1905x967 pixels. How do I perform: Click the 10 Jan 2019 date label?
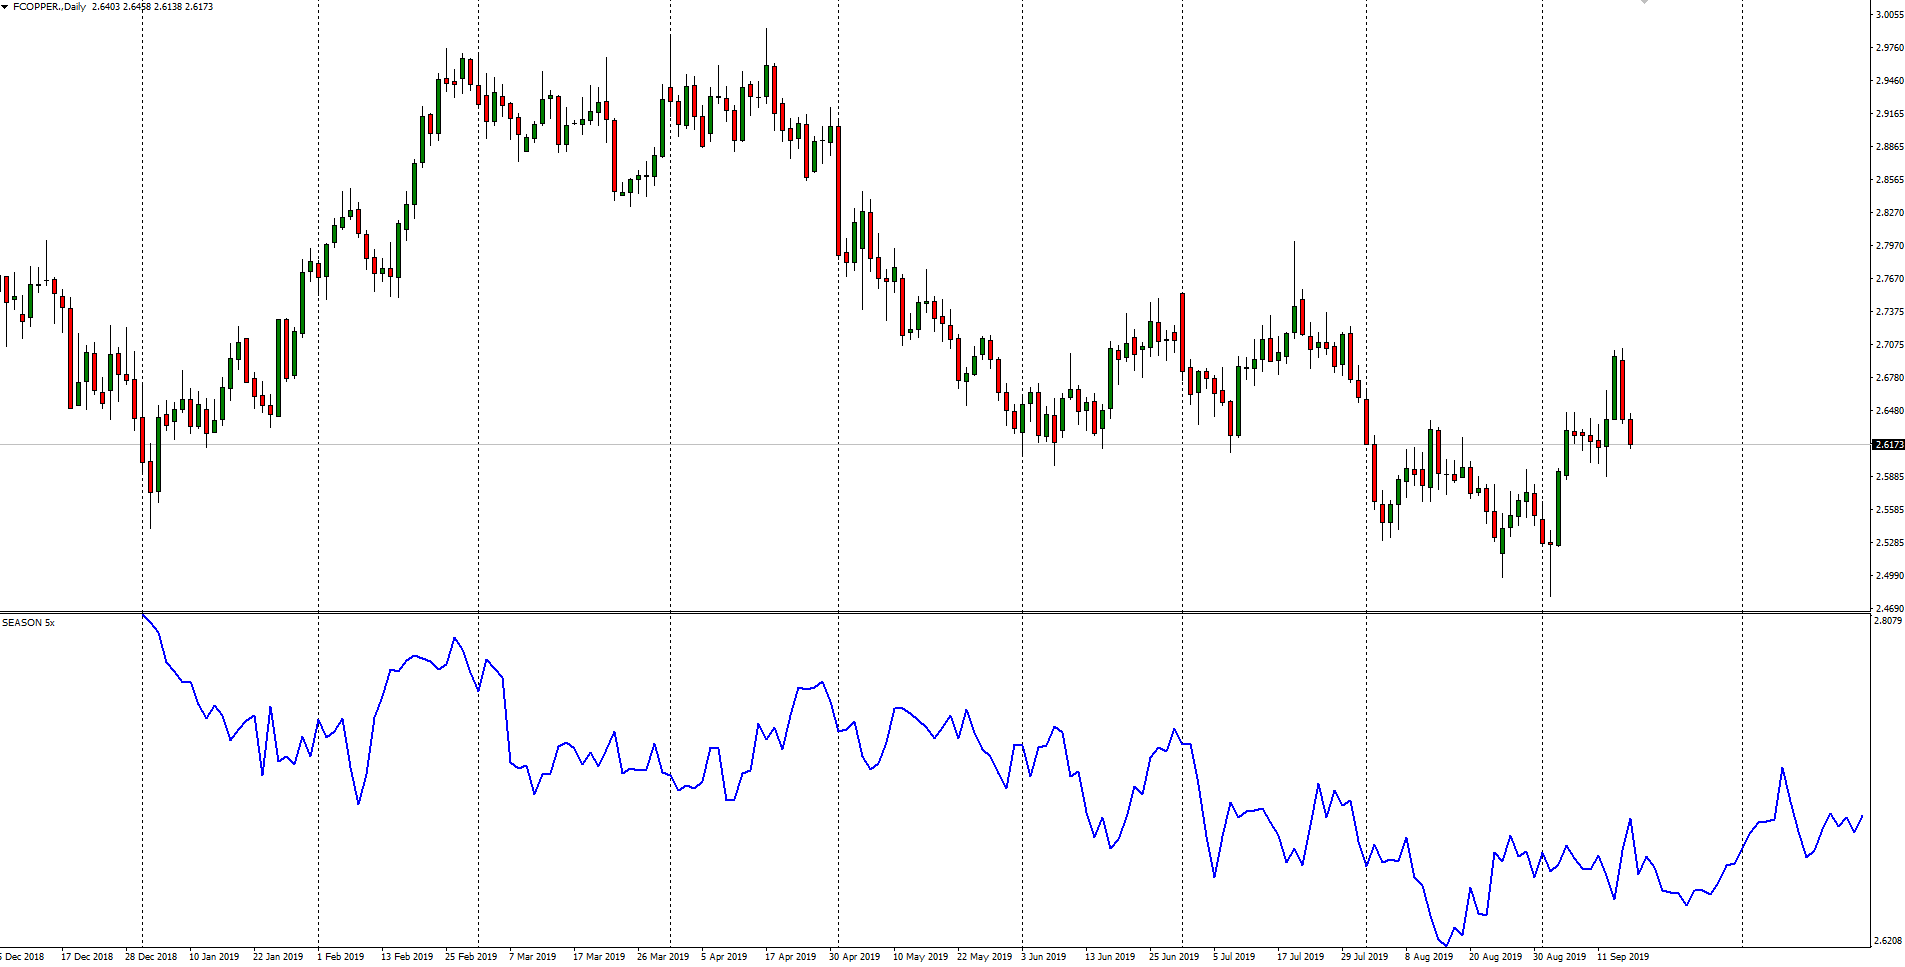[x=214, y=957]
